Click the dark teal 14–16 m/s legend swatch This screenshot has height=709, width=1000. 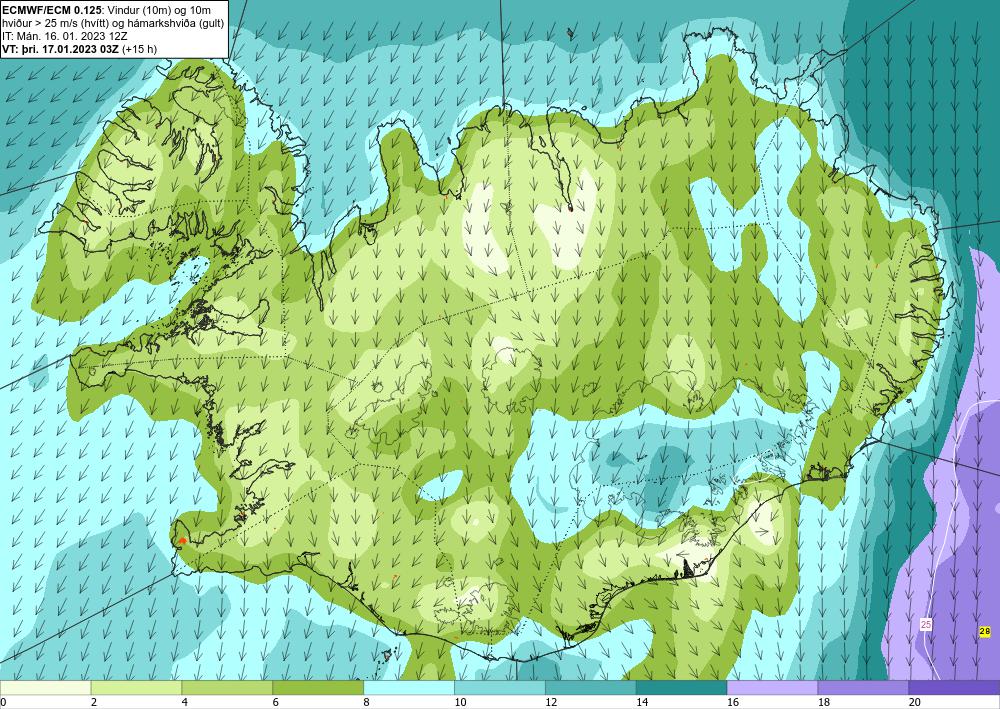click(682, 688)
